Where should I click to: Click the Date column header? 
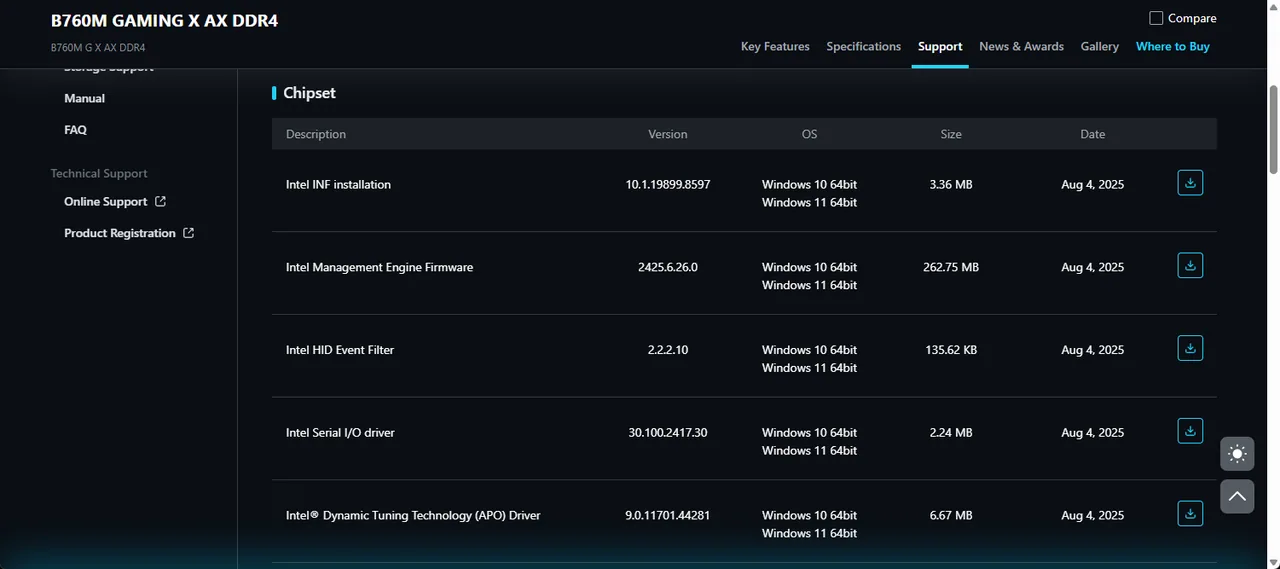[1093, 134]
